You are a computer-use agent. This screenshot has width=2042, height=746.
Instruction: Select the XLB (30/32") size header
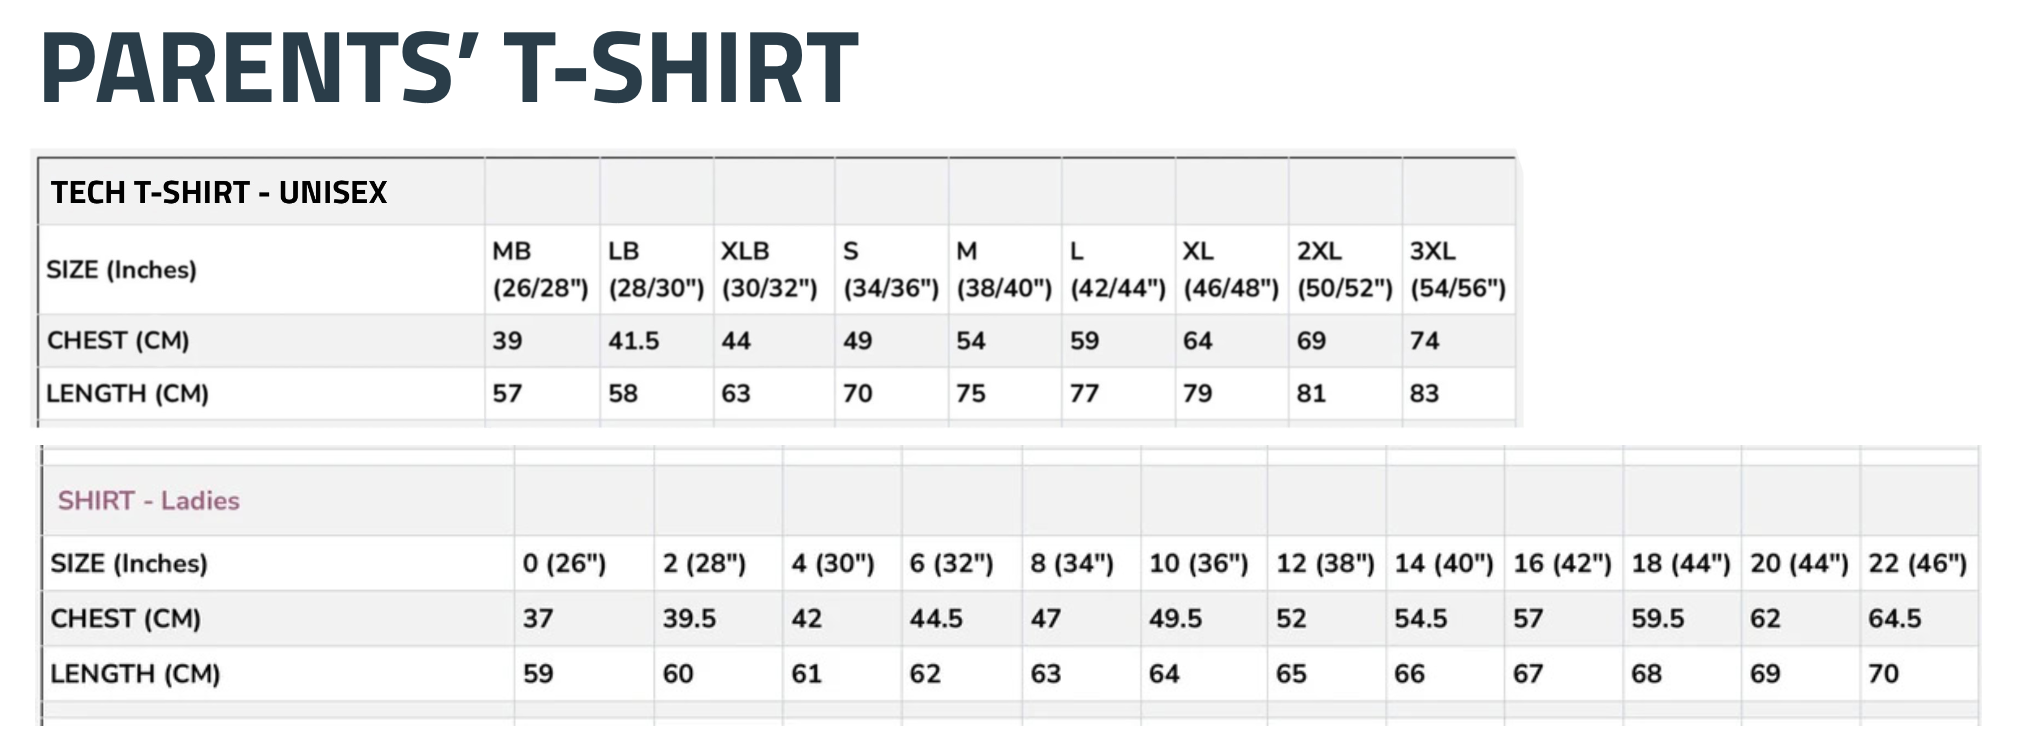[x=770, y=270]
